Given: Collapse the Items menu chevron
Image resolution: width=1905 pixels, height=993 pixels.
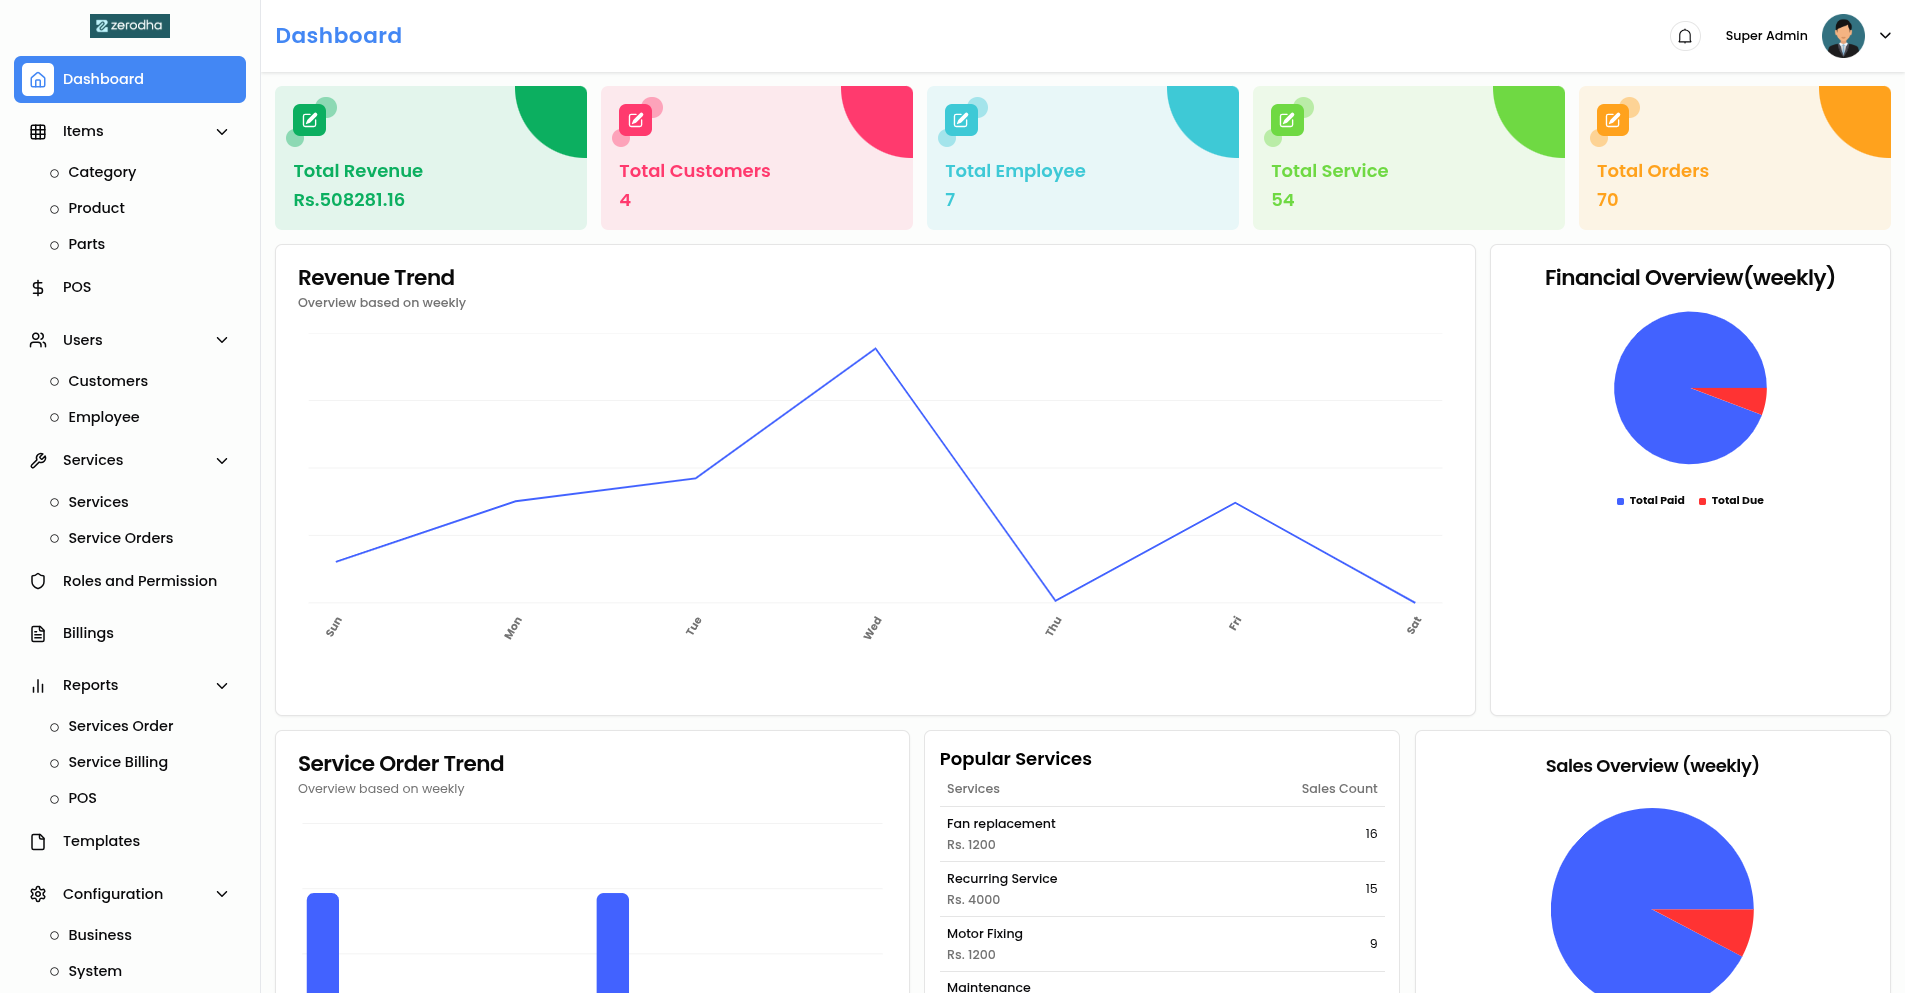Looking at the screenshot, I should 222,132.
